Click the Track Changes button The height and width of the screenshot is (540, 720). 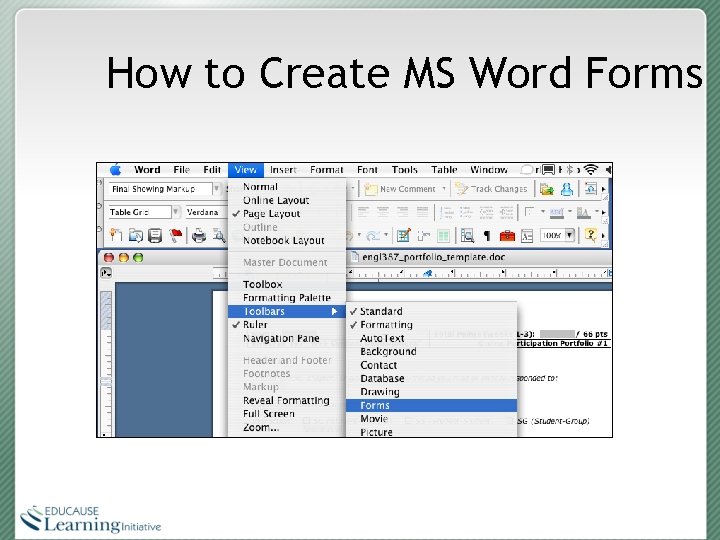491,189
